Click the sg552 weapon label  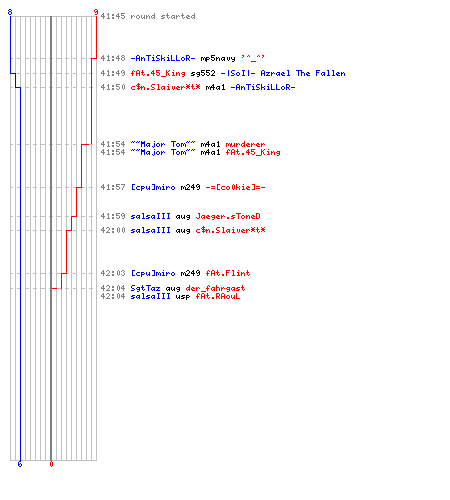203,73
